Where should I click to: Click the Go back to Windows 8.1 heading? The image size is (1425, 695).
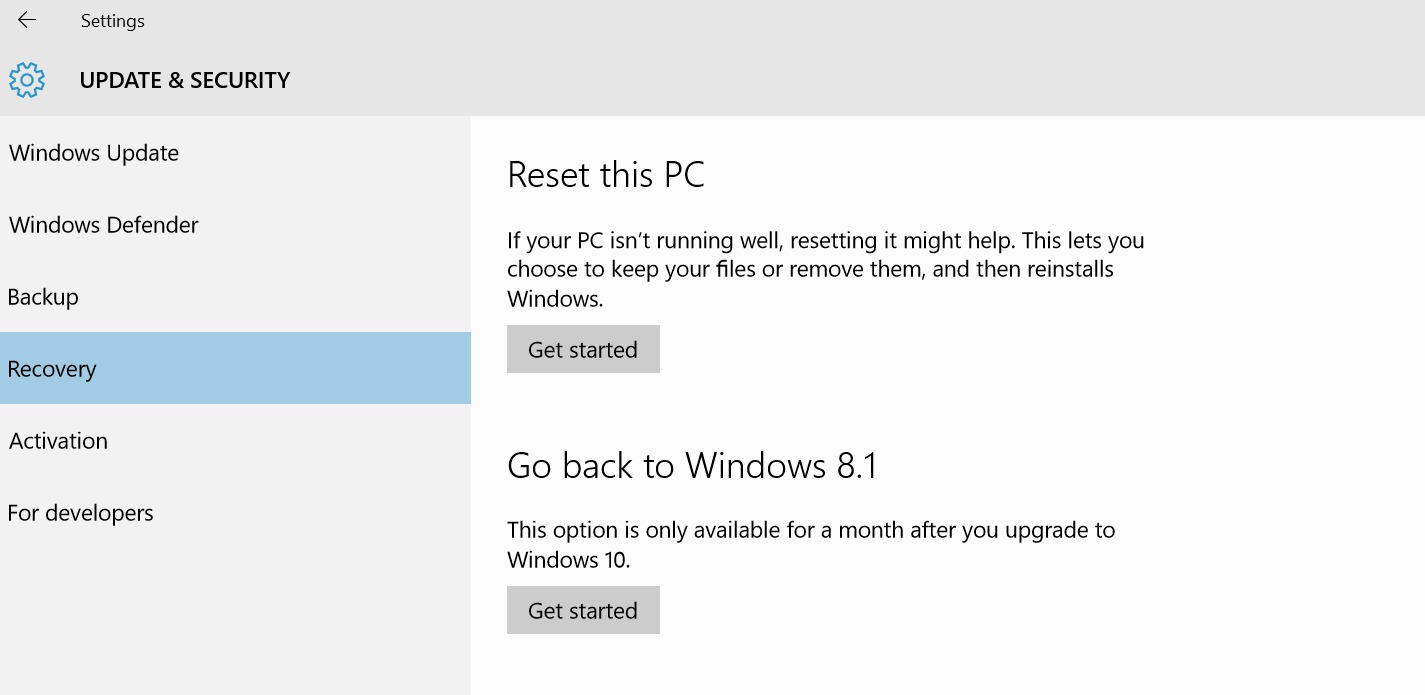click(x=692, y=466)
